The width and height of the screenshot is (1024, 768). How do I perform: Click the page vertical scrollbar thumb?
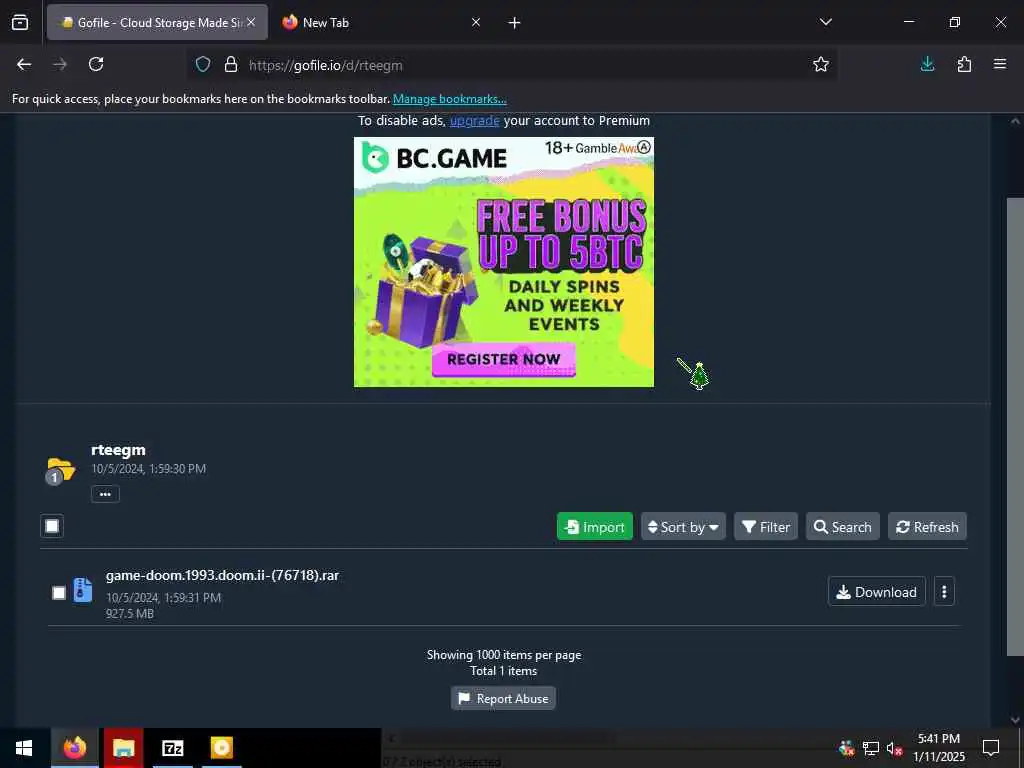tap(1015, 426)
